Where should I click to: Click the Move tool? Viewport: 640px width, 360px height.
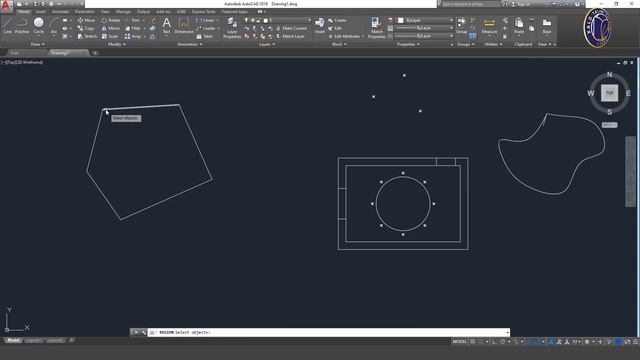[x=86, y=20]
